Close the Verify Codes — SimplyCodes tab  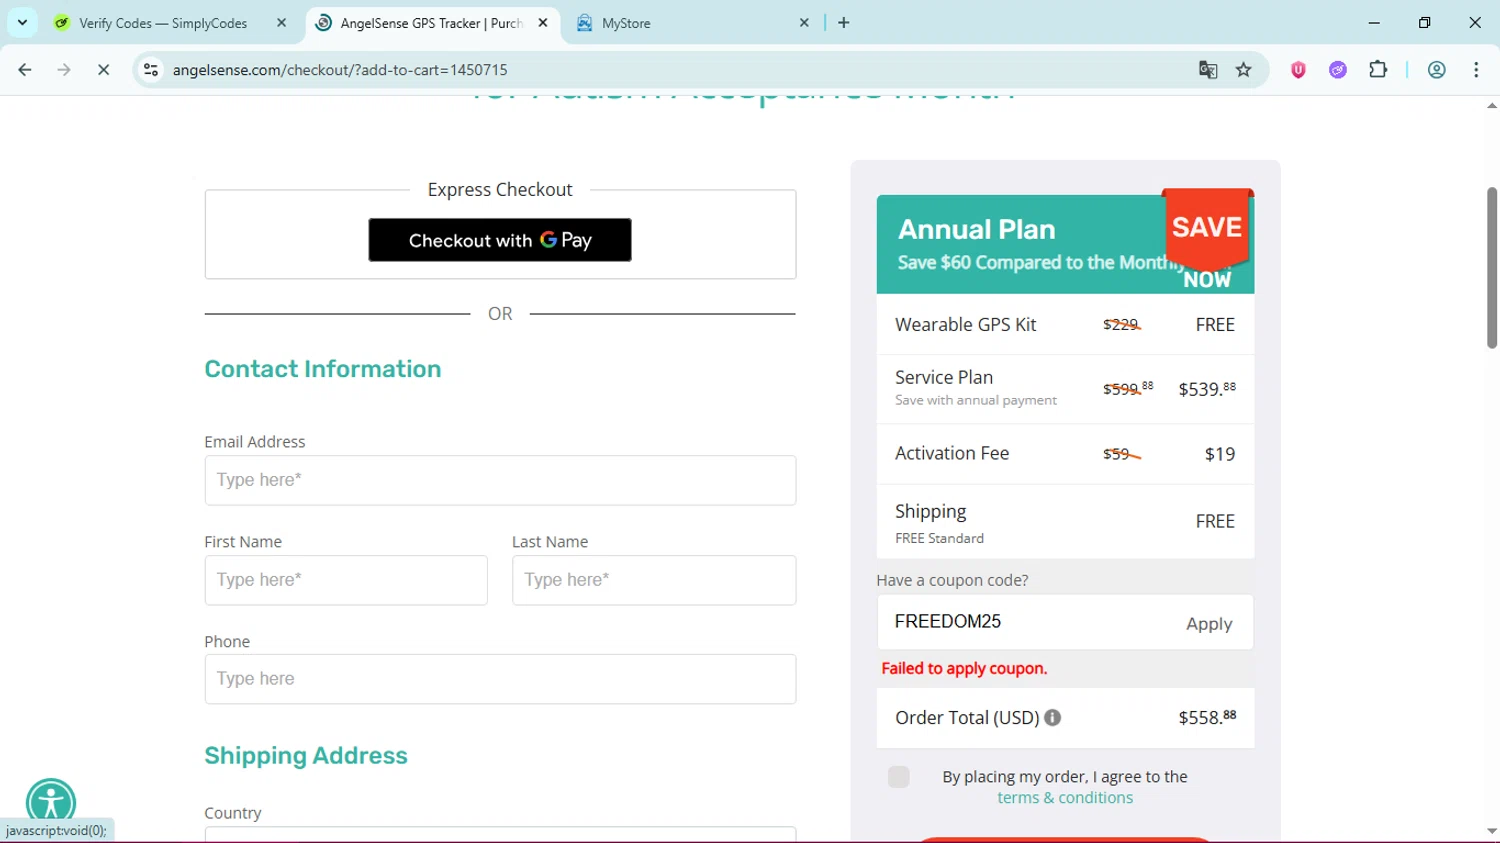[281, 22]
